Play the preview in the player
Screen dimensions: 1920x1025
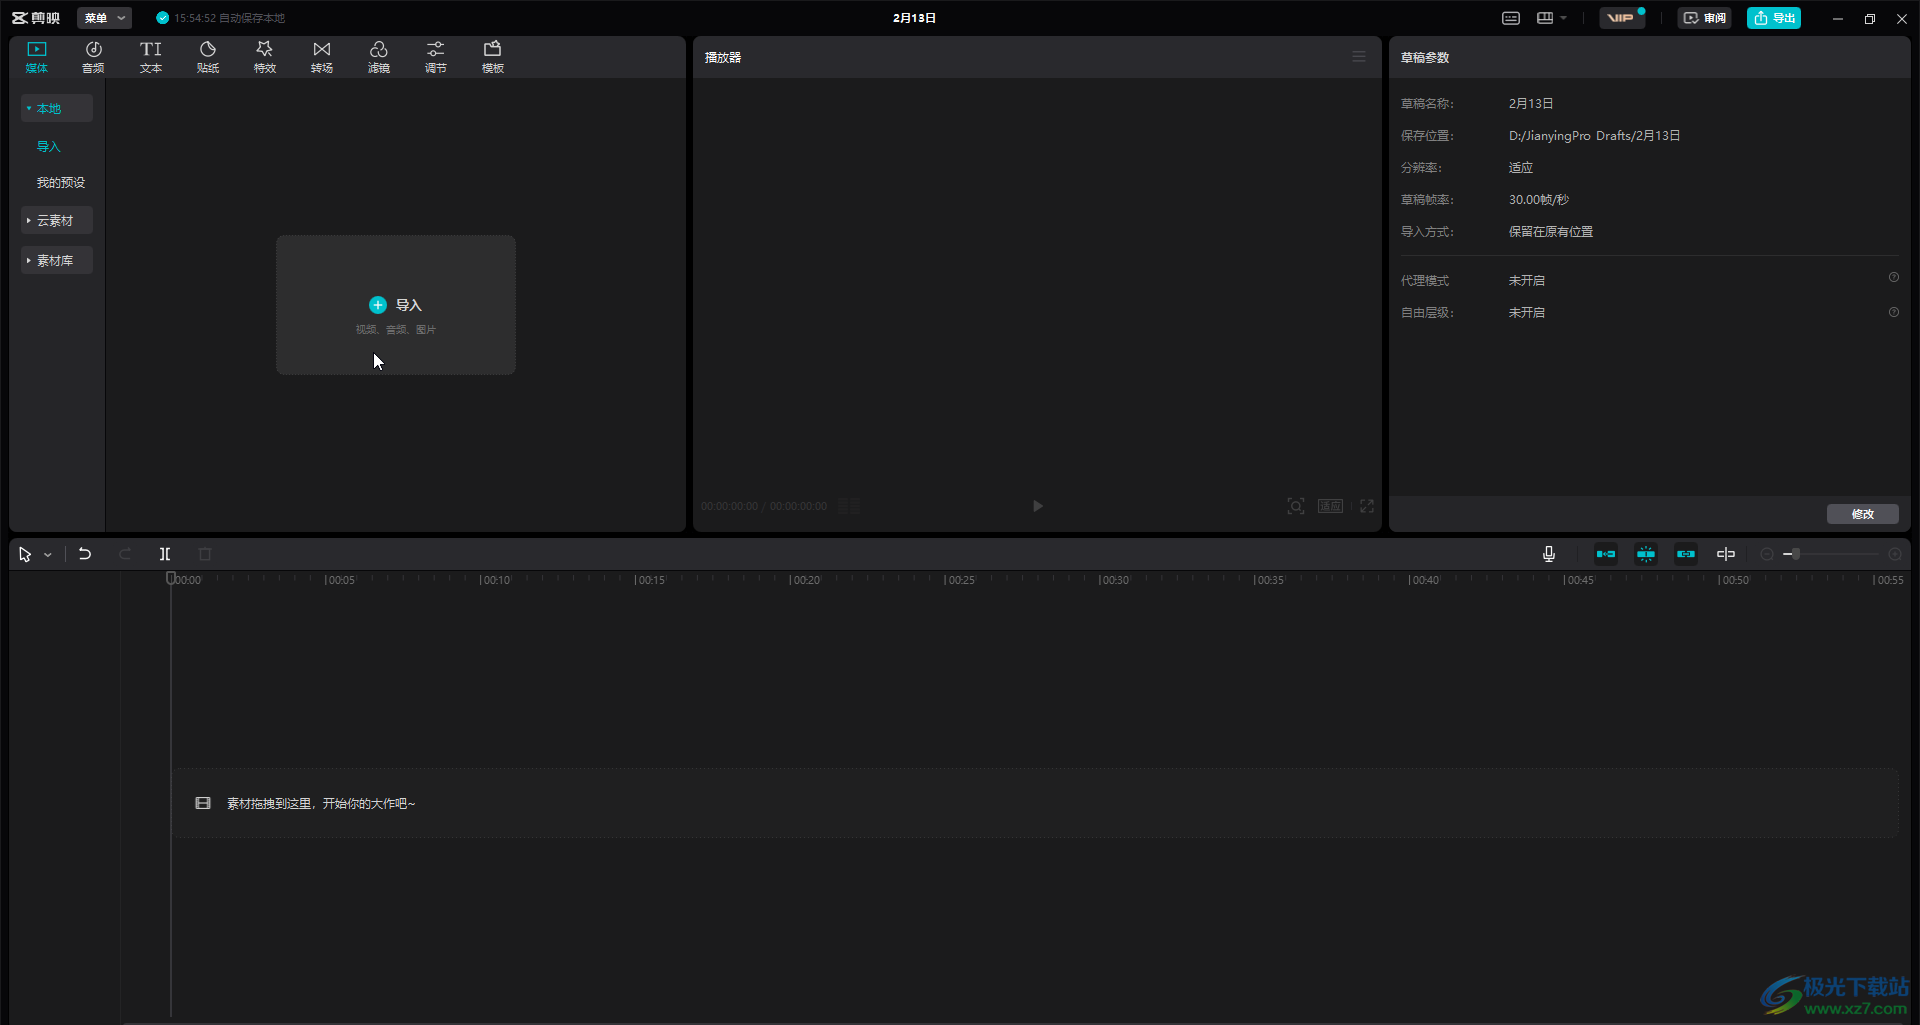point(1037,506)
